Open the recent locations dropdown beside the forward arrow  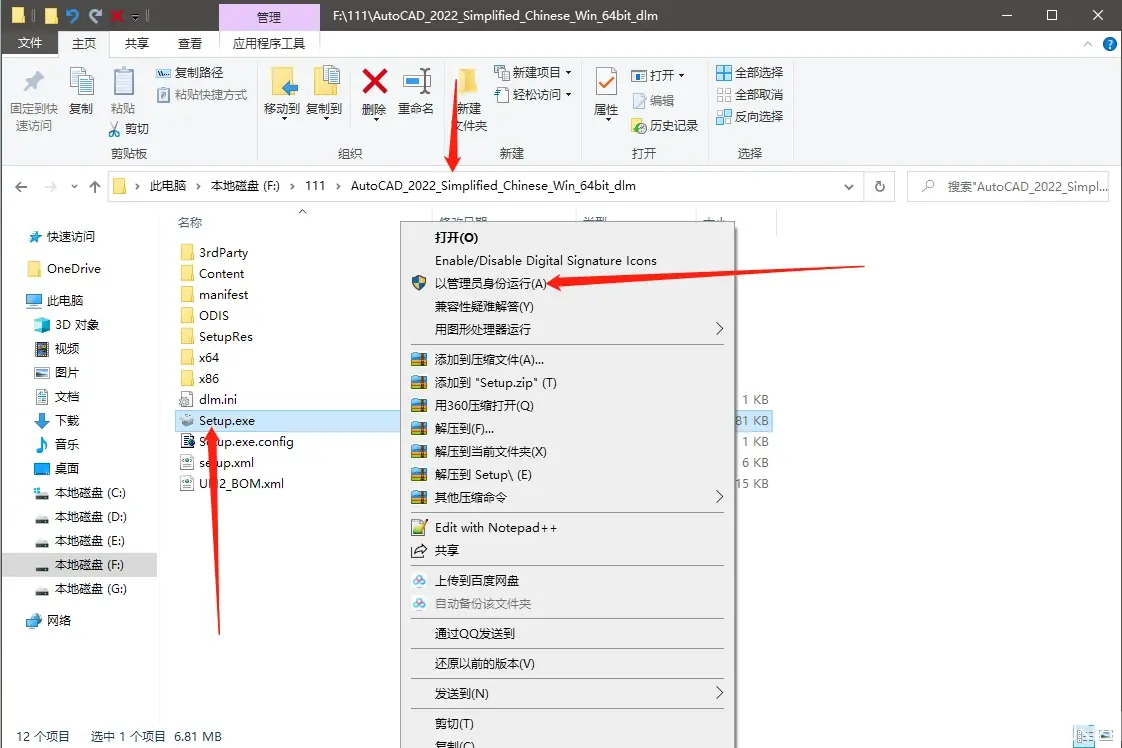pyautogui.click(x=74, y=187)
